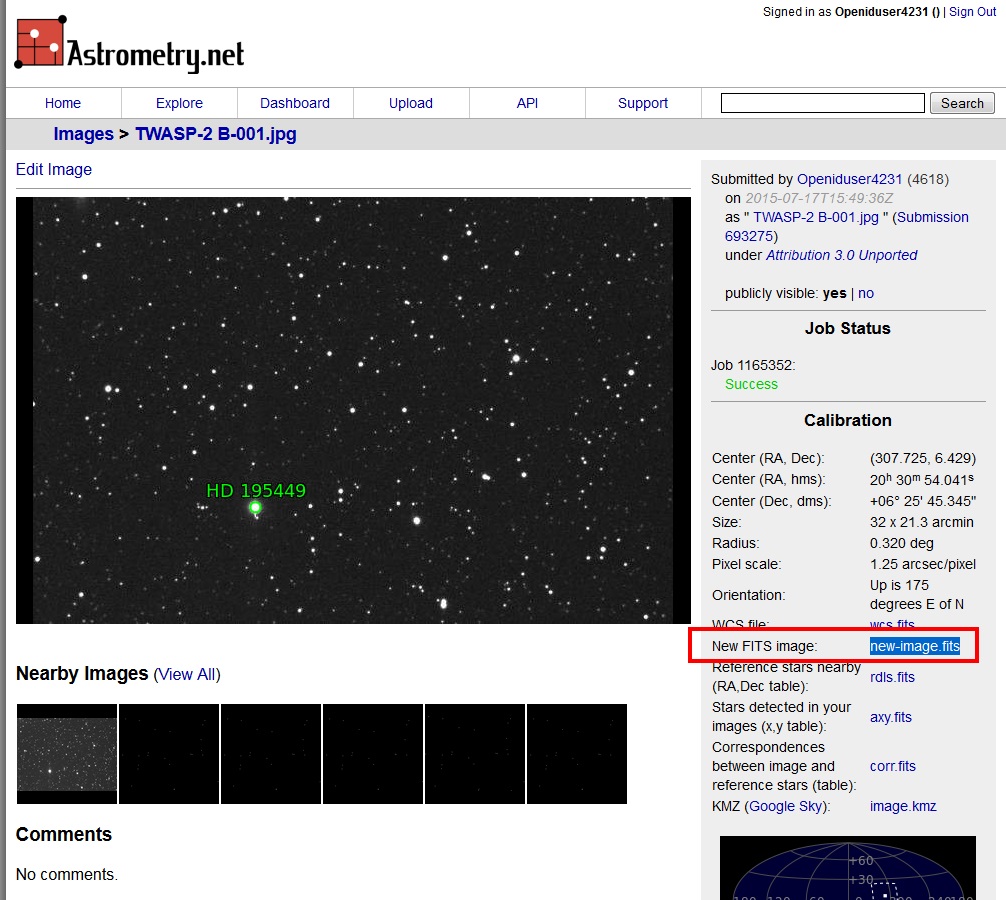Navigate to the Dashboard menu item
The height and width of the screenshot is (900, 1006).
pos(294,102)
